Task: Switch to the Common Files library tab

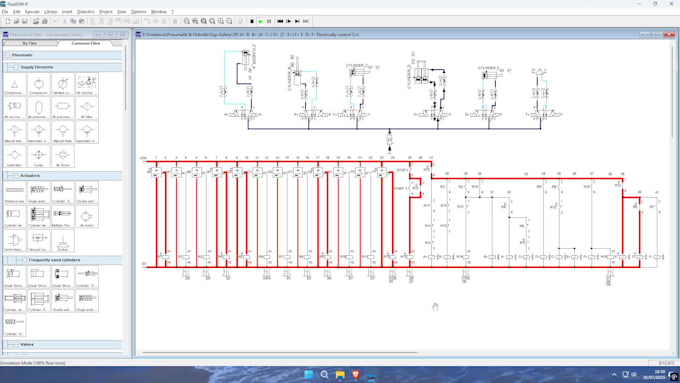Action: coord(85,43)
